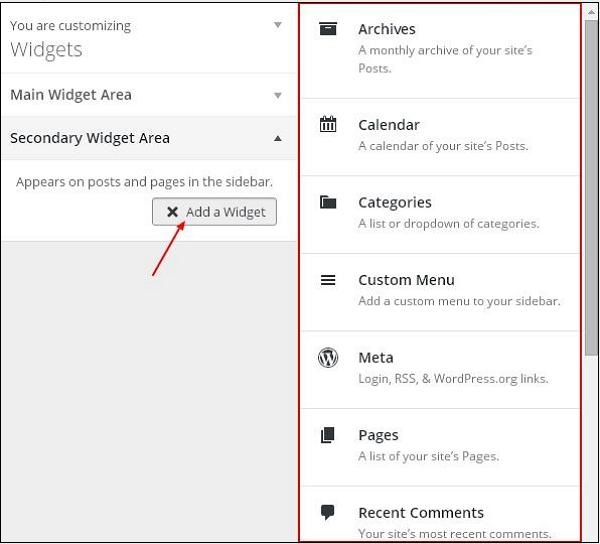The image size is (600, 544).
Task: Collapse the Widgets customizing panel arrow
Action: pos(278,24)
